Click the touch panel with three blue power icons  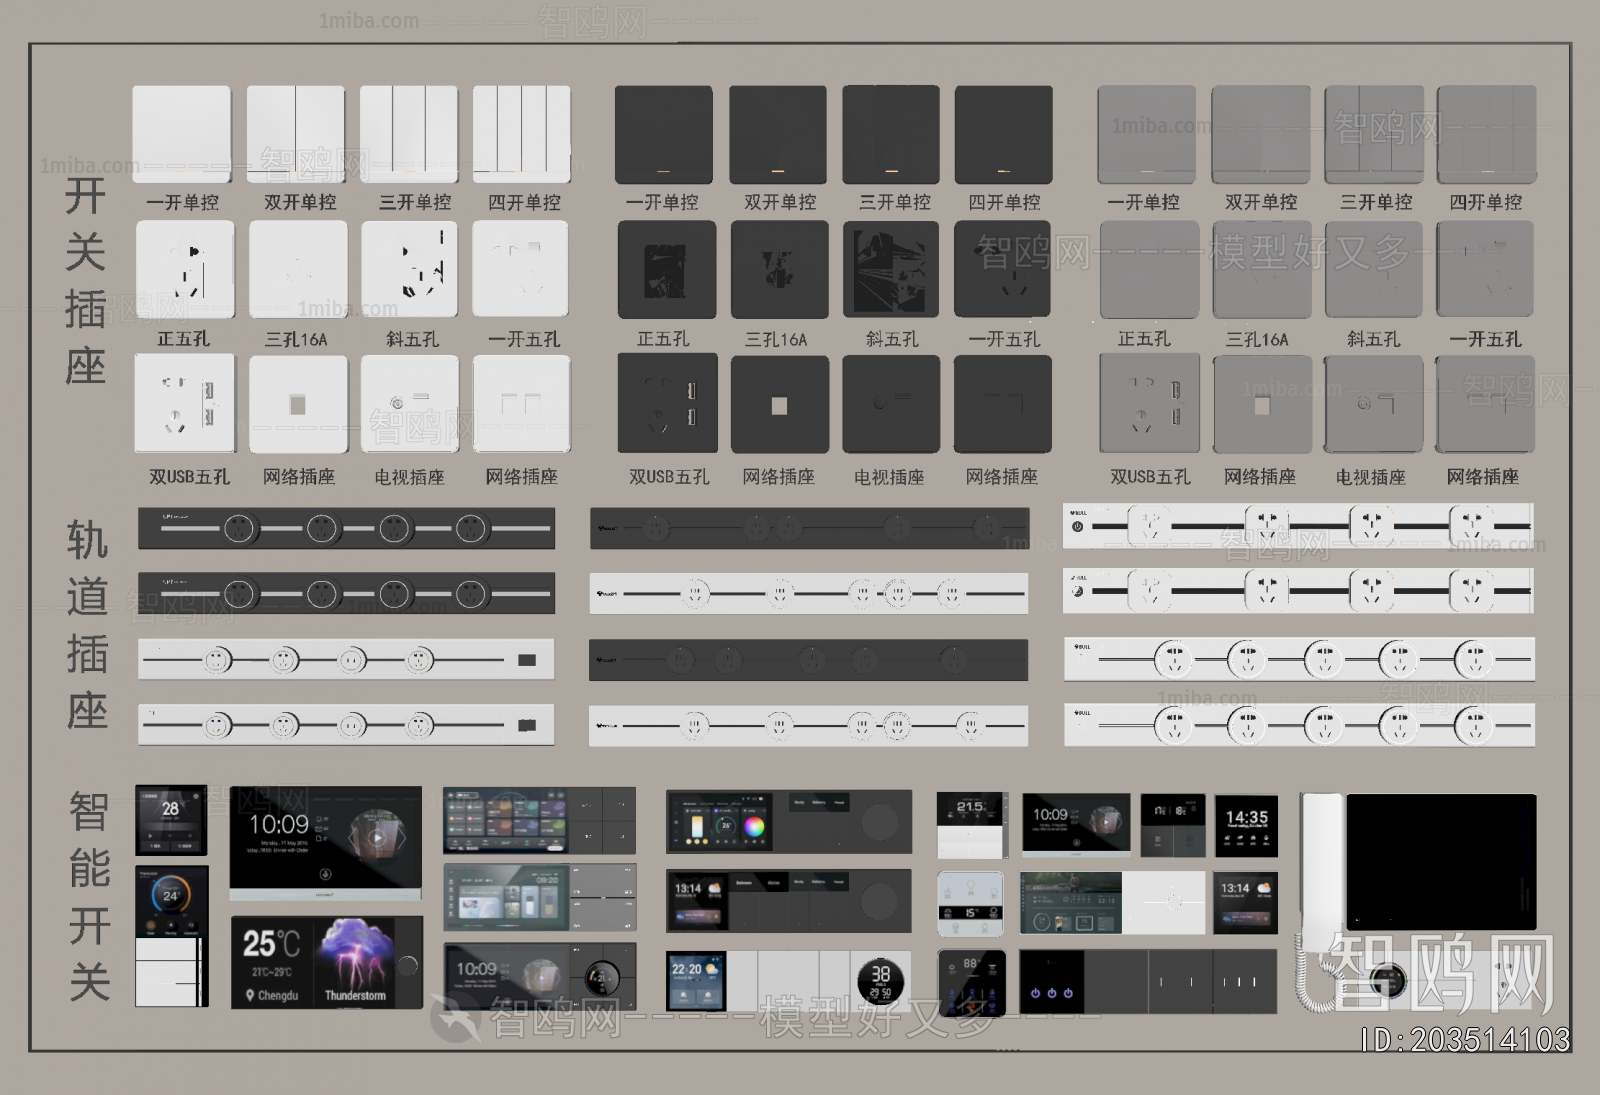[1051, 982]
